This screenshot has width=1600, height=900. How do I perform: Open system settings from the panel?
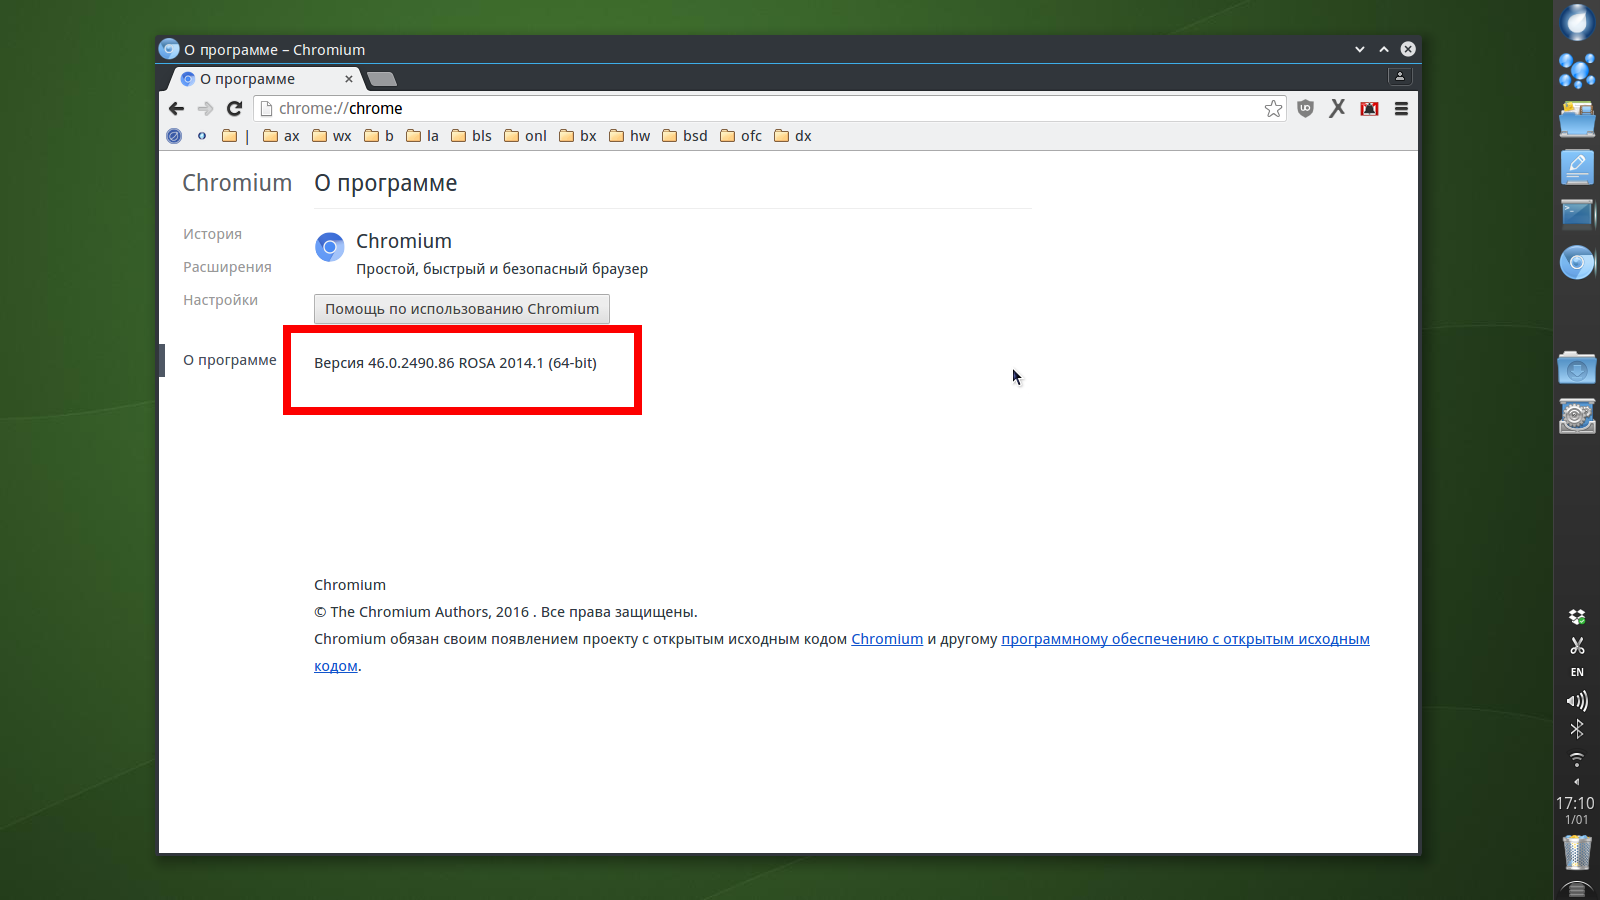click(1577, 416)
